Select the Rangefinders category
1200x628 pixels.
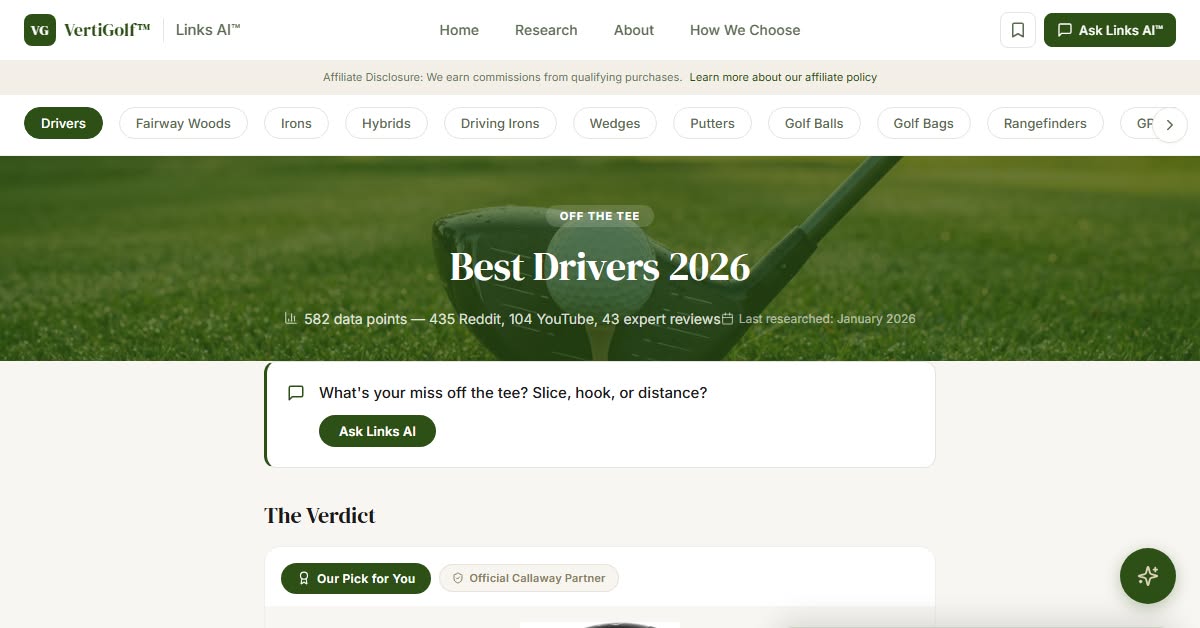1045,123
